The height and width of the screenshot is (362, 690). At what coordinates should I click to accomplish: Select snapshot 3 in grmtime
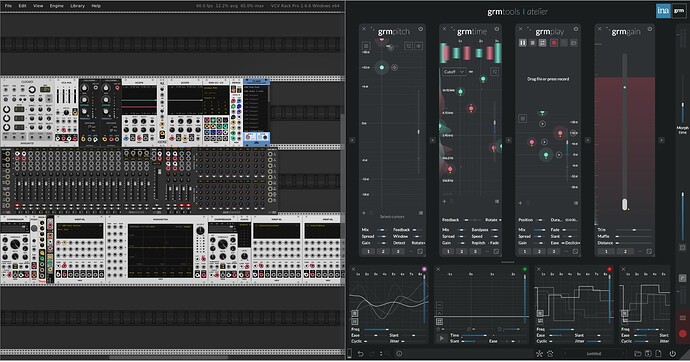point(475,251)
